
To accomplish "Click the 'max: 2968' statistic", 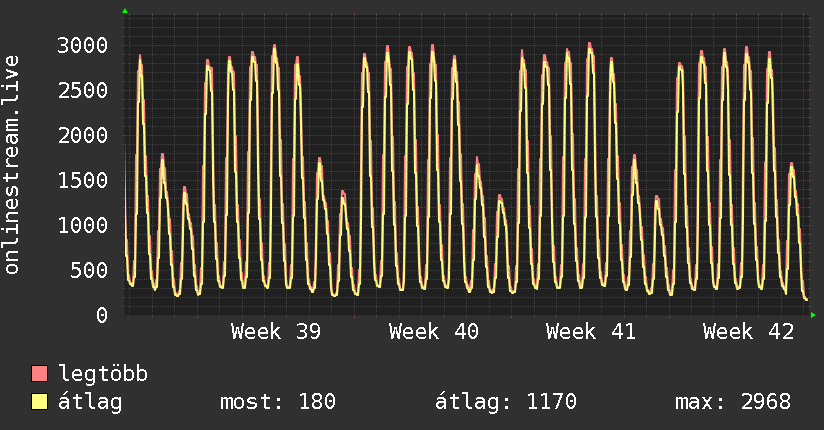I will point(733,402).
